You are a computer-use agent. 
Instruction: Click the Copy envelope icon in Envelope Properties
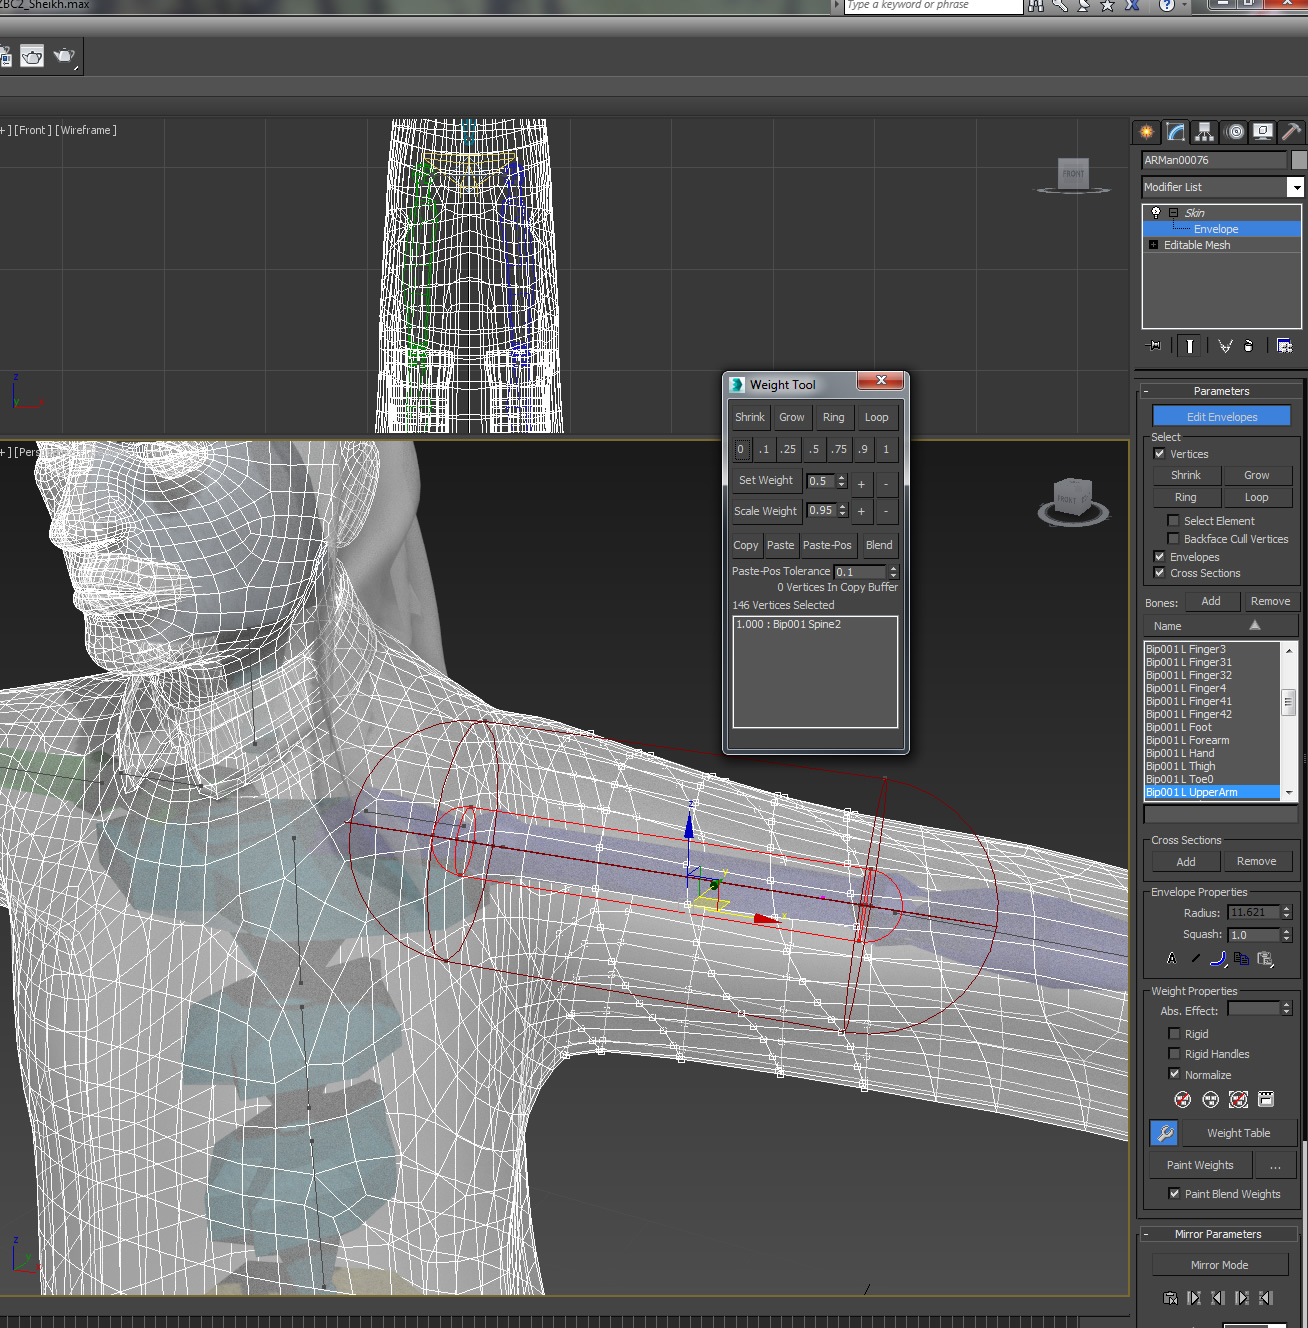[1241, 958]
